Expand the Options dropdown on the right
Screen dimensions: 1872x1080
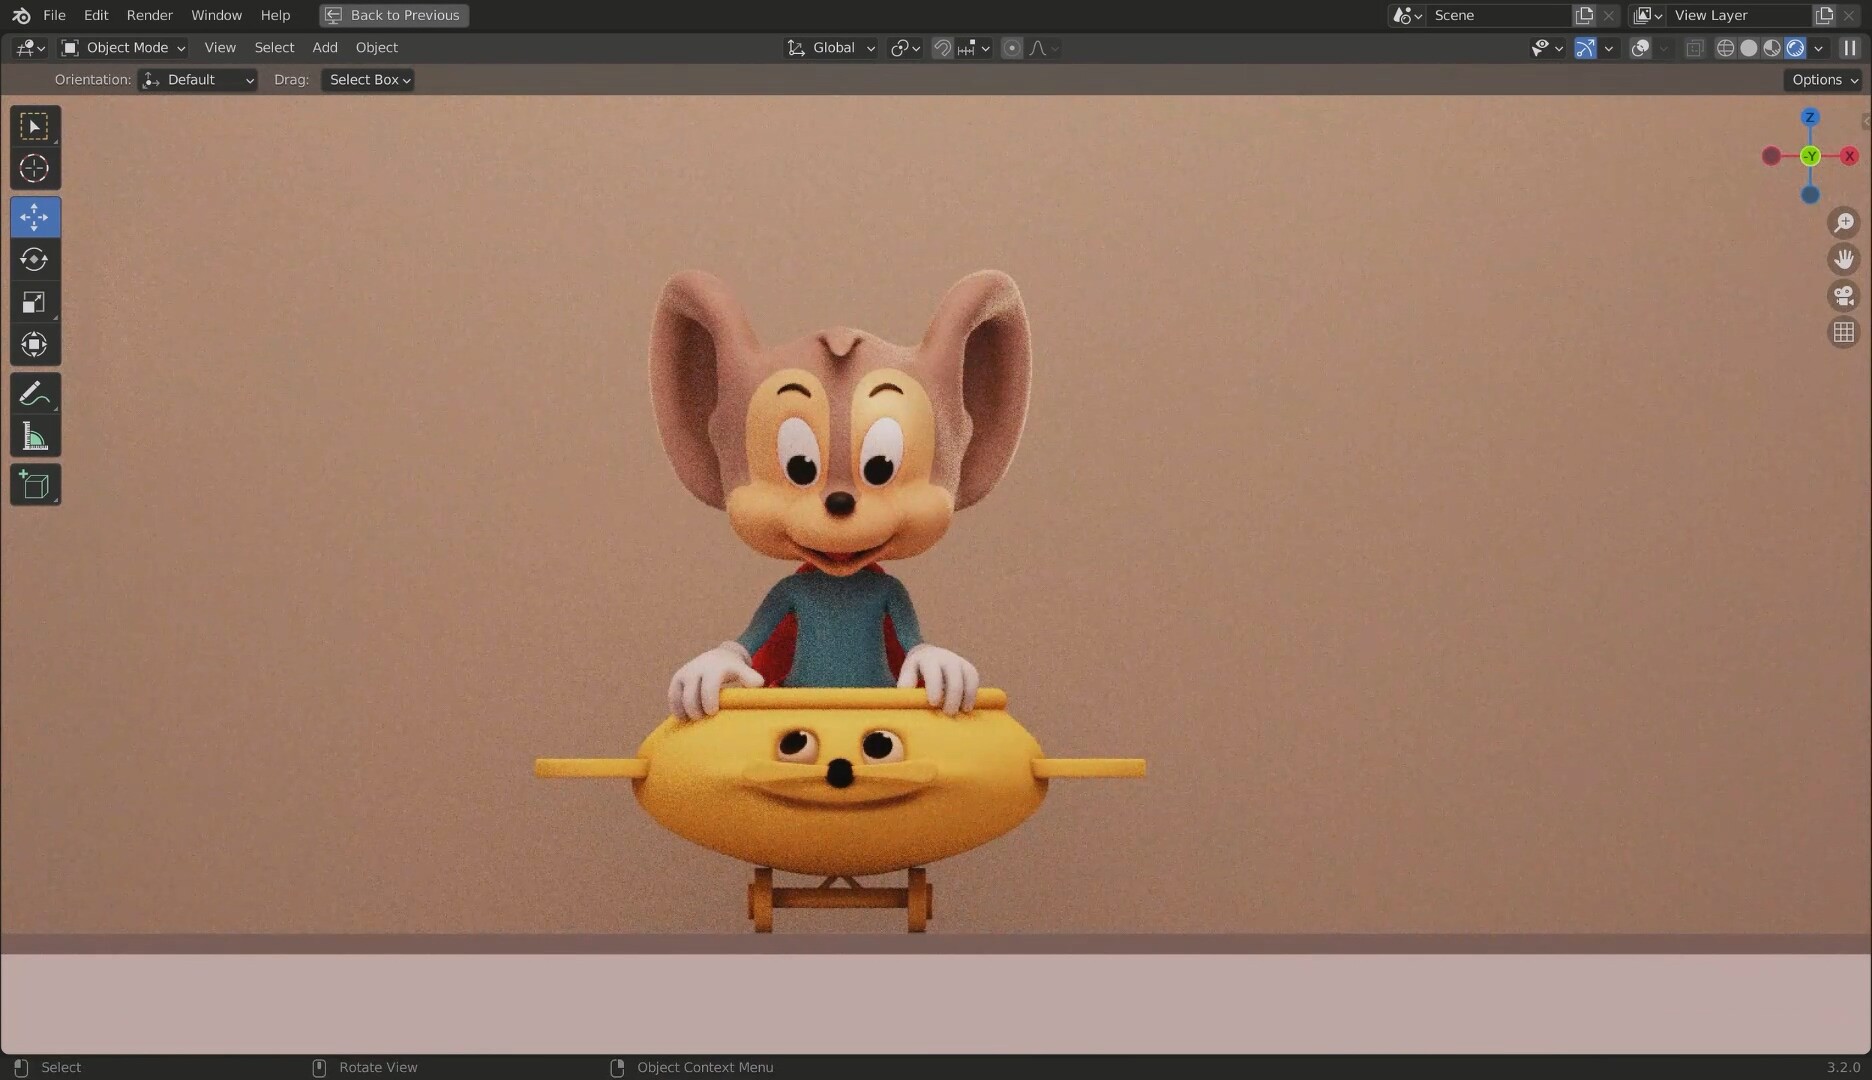pos(1821,79)
